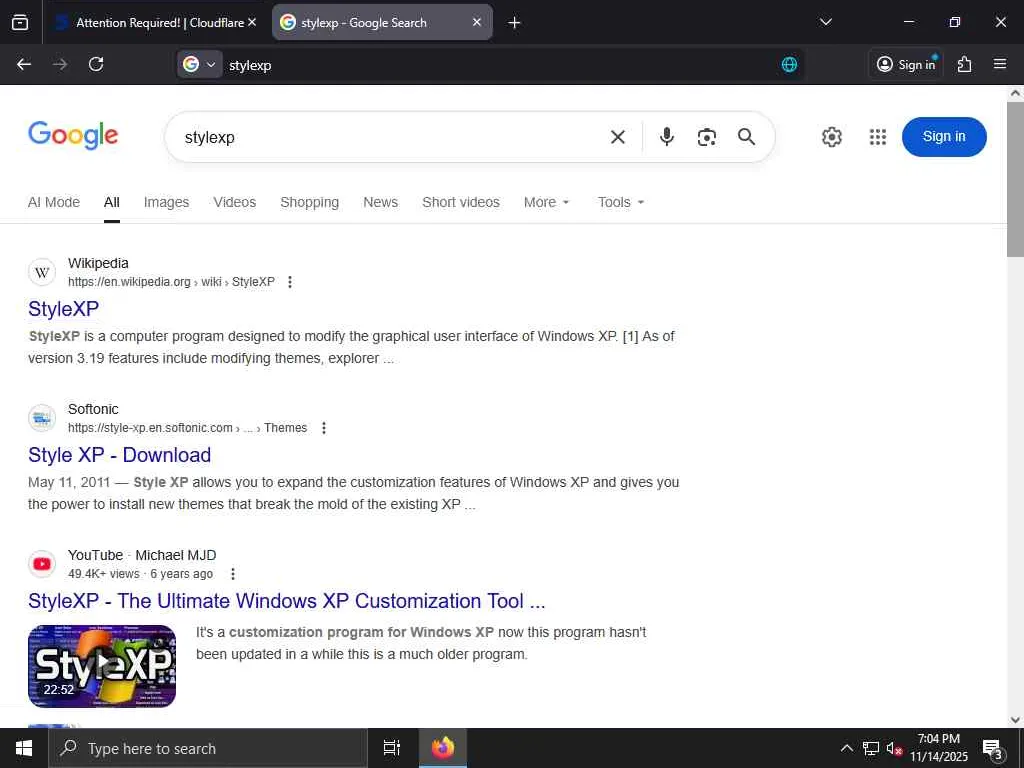Open more options for Wikipedia result
The height and width of the screenshot is (768, 1024).
pos(290,281)
